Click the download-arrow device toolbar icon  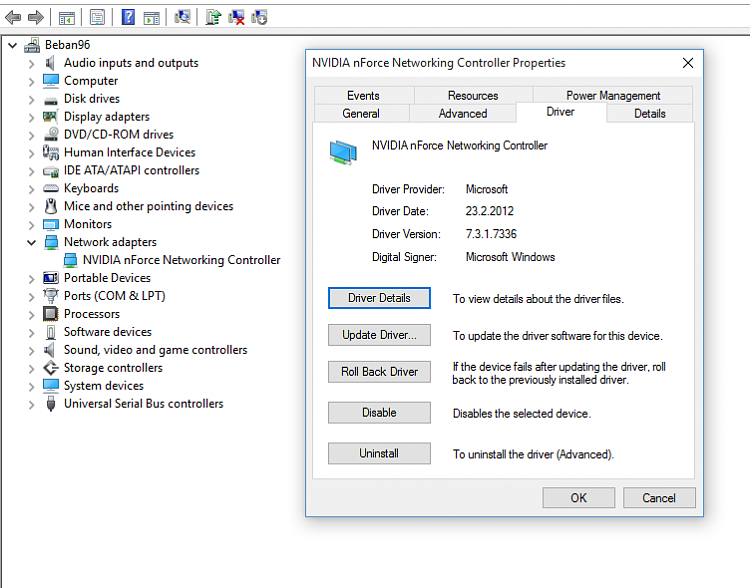pos(259,17)
